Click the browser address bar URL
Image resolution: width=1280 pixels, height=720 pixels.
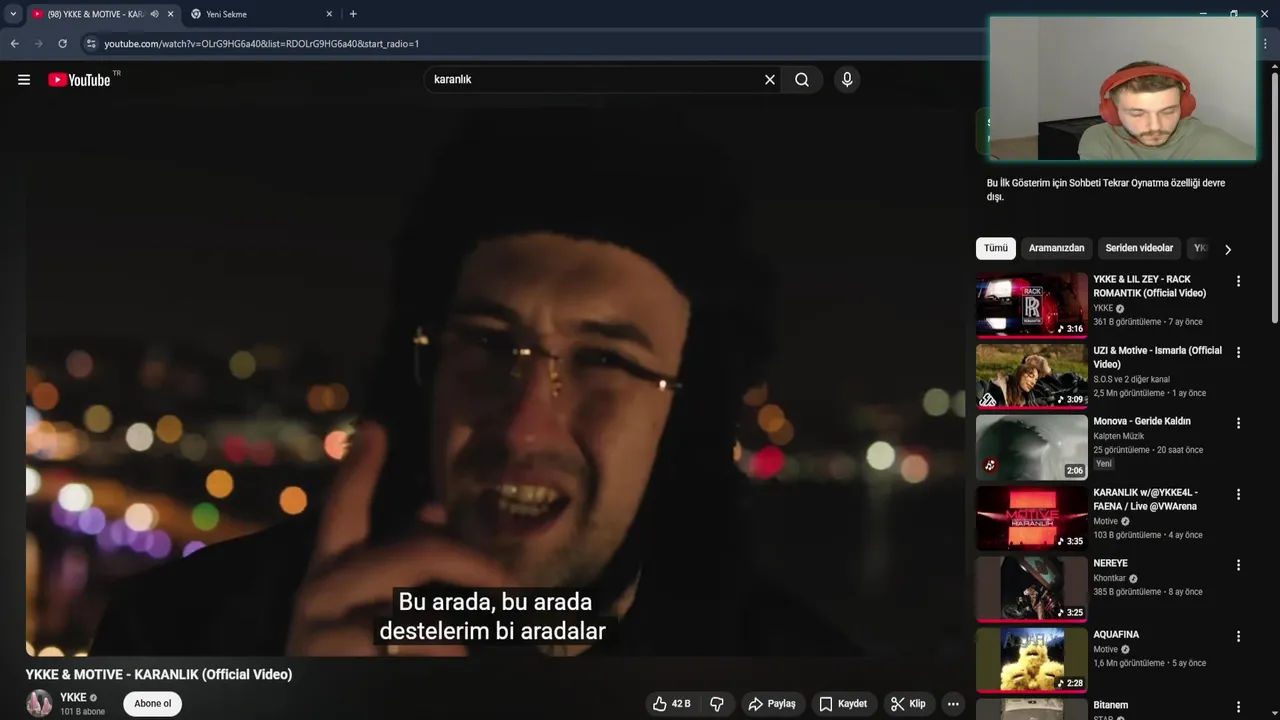point(262,44)
